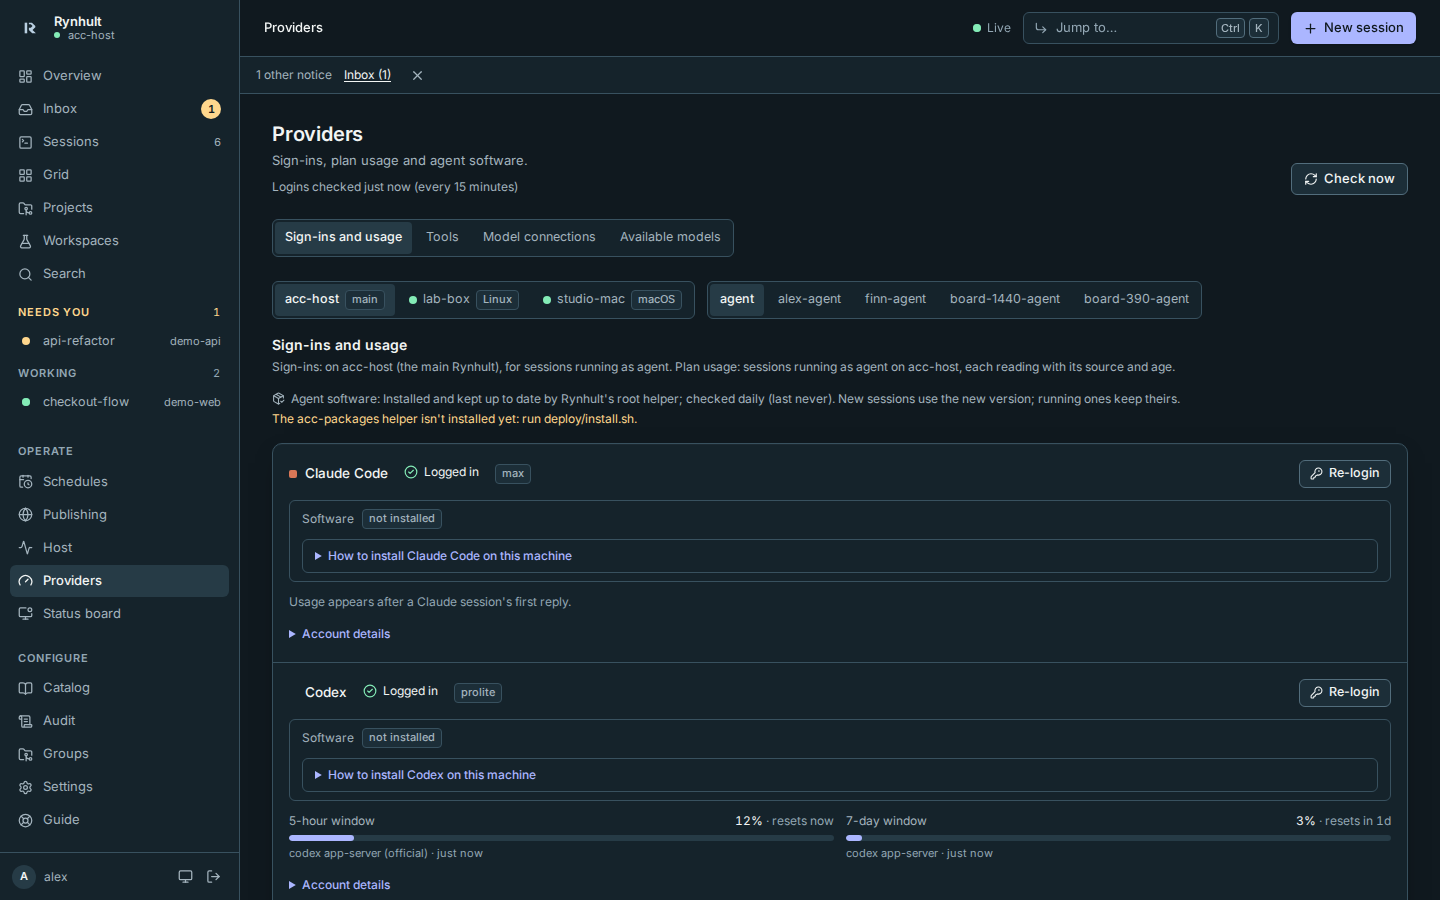Open the Search magnifier icon
The width and height of the screenshot is (1440, 900).
tap(25, 274)
